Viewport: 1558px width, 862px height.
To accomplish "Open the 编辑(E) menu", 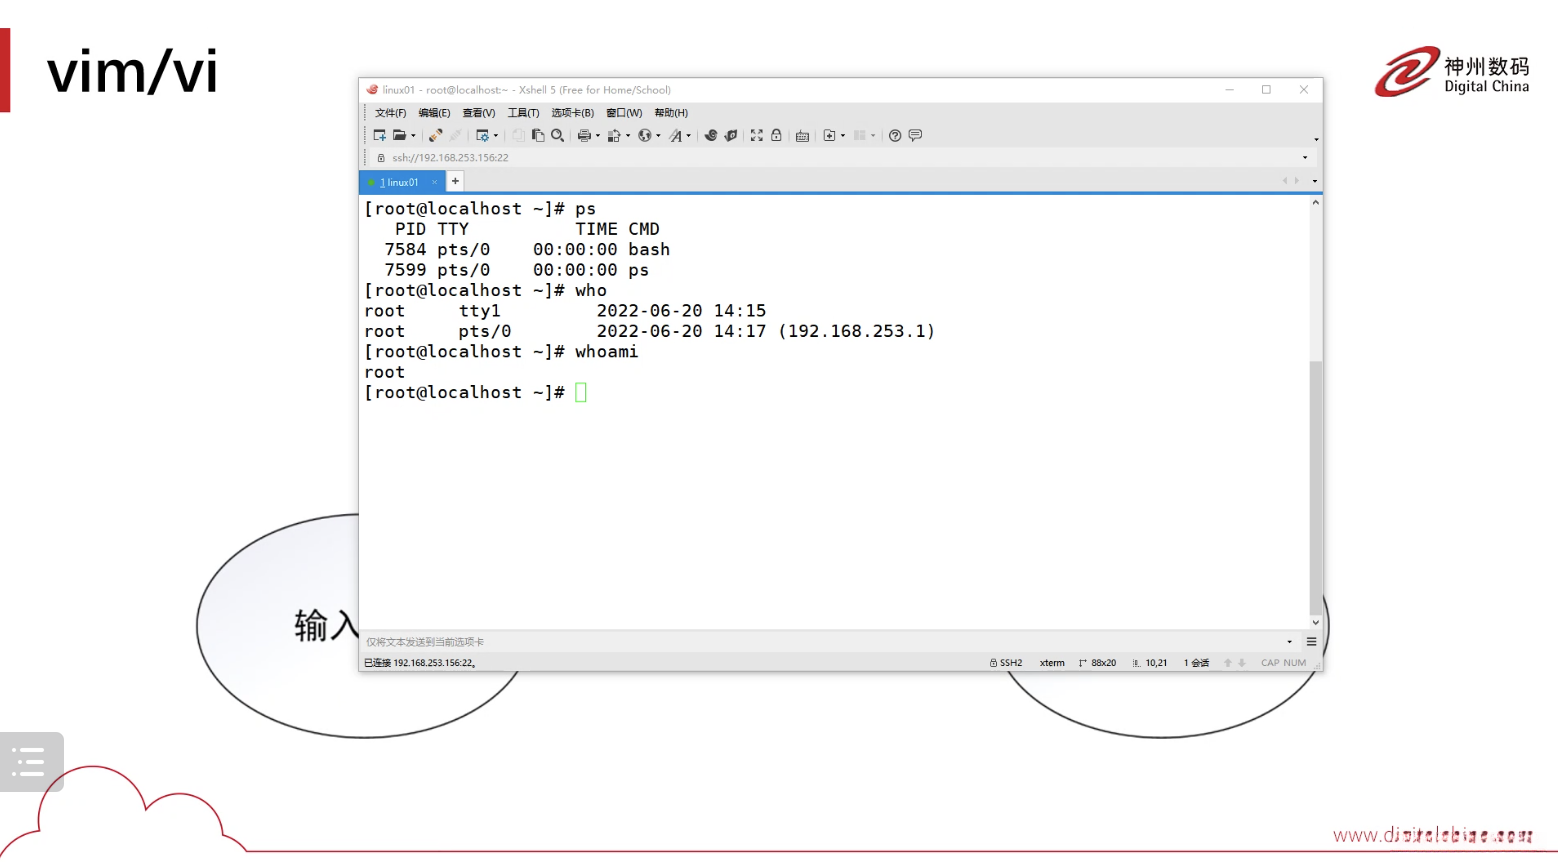I will (x=434, y=113).
